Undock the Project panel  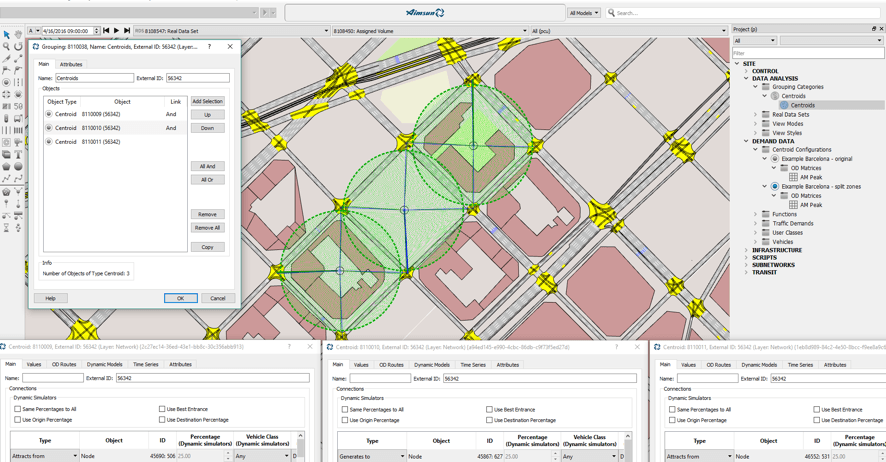[x=874, y=29]
